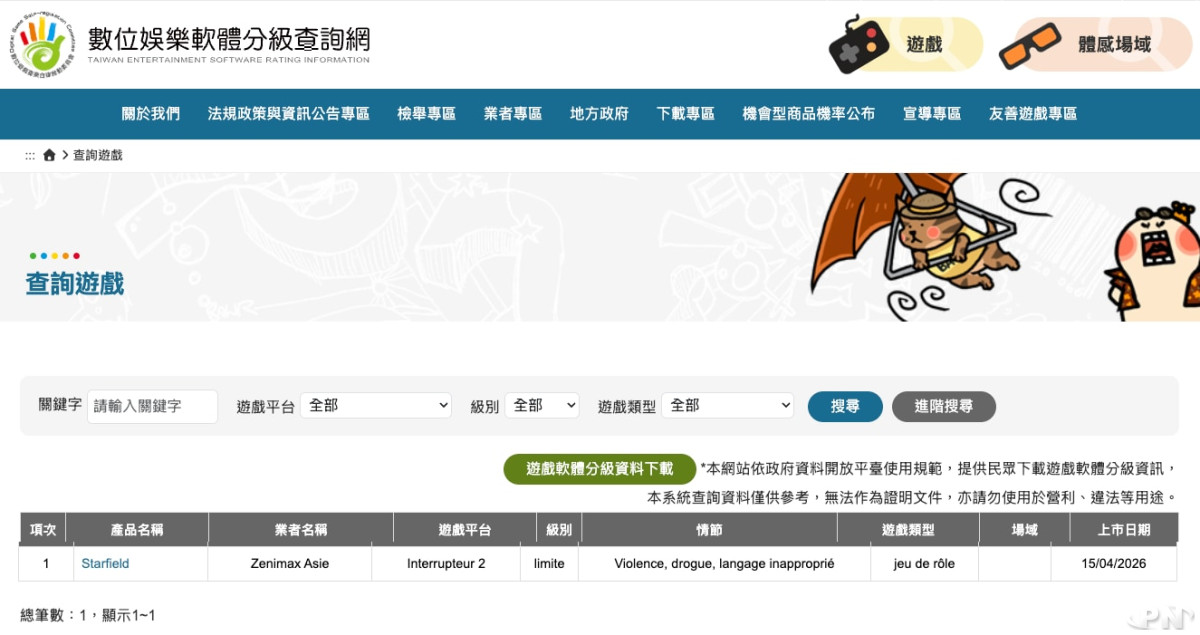Download via 遊戲軟體分級資料下載 button
This screenshot has width=1200, height=635.
599,468
